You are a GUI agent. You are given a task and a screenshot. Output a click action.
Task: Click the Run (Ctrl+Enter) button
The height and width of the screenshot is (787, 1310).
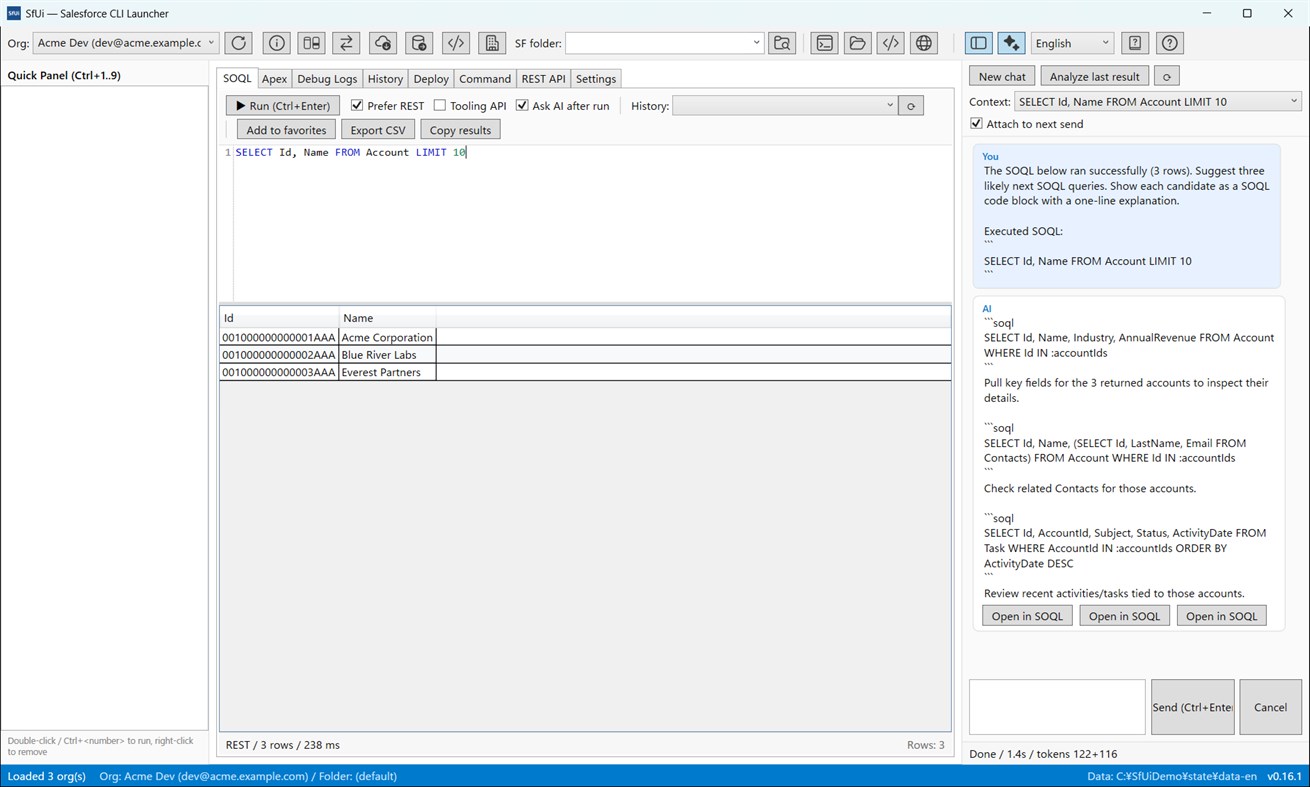[283, 106]
